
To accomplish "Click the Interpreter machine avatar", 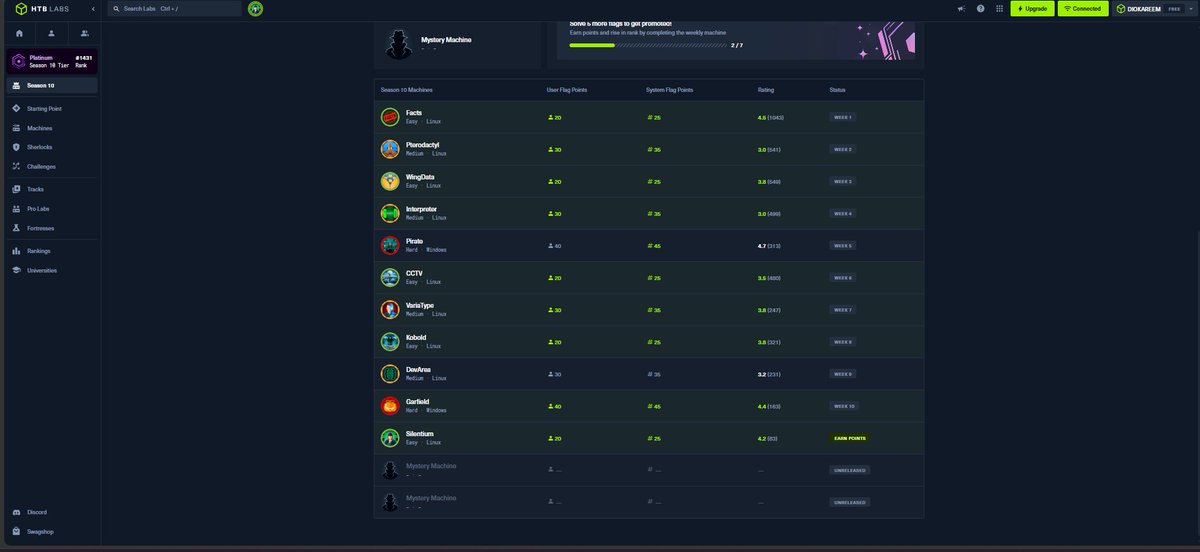I will (x=390, y=213).
